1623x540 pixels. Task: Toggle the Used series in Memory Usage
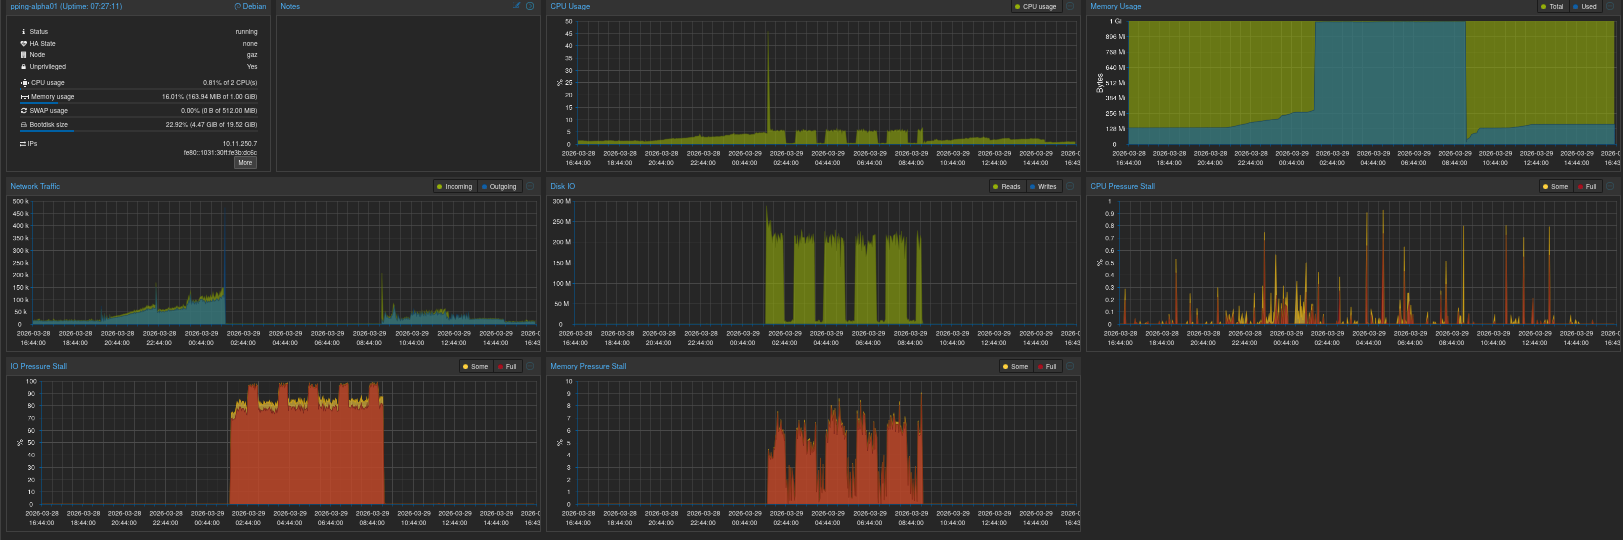click(1585, 7)
